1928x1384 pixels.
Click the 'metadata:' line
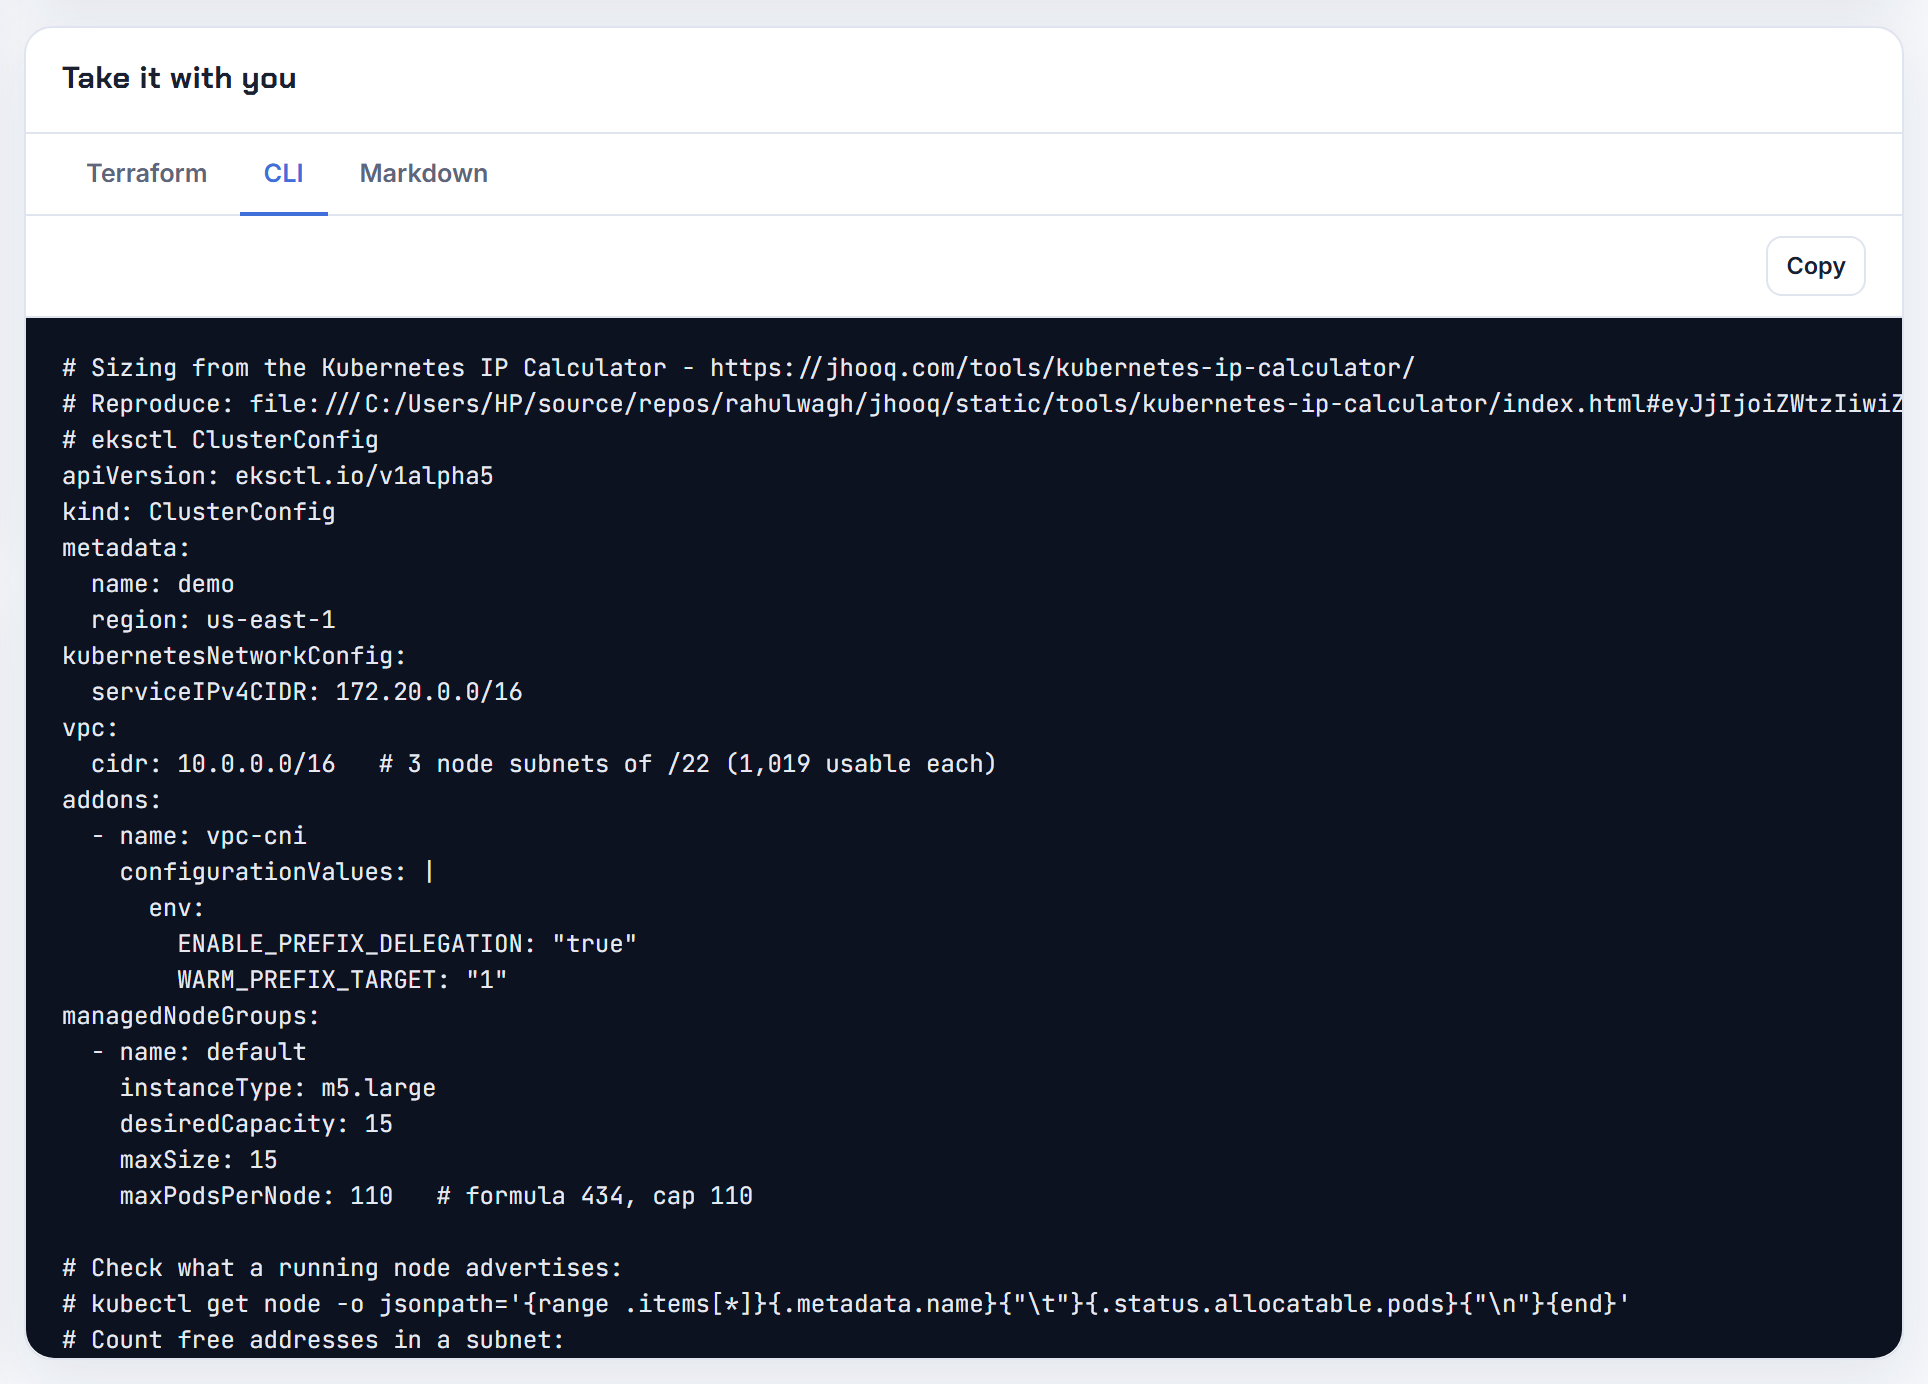click(x=126, y=548)
